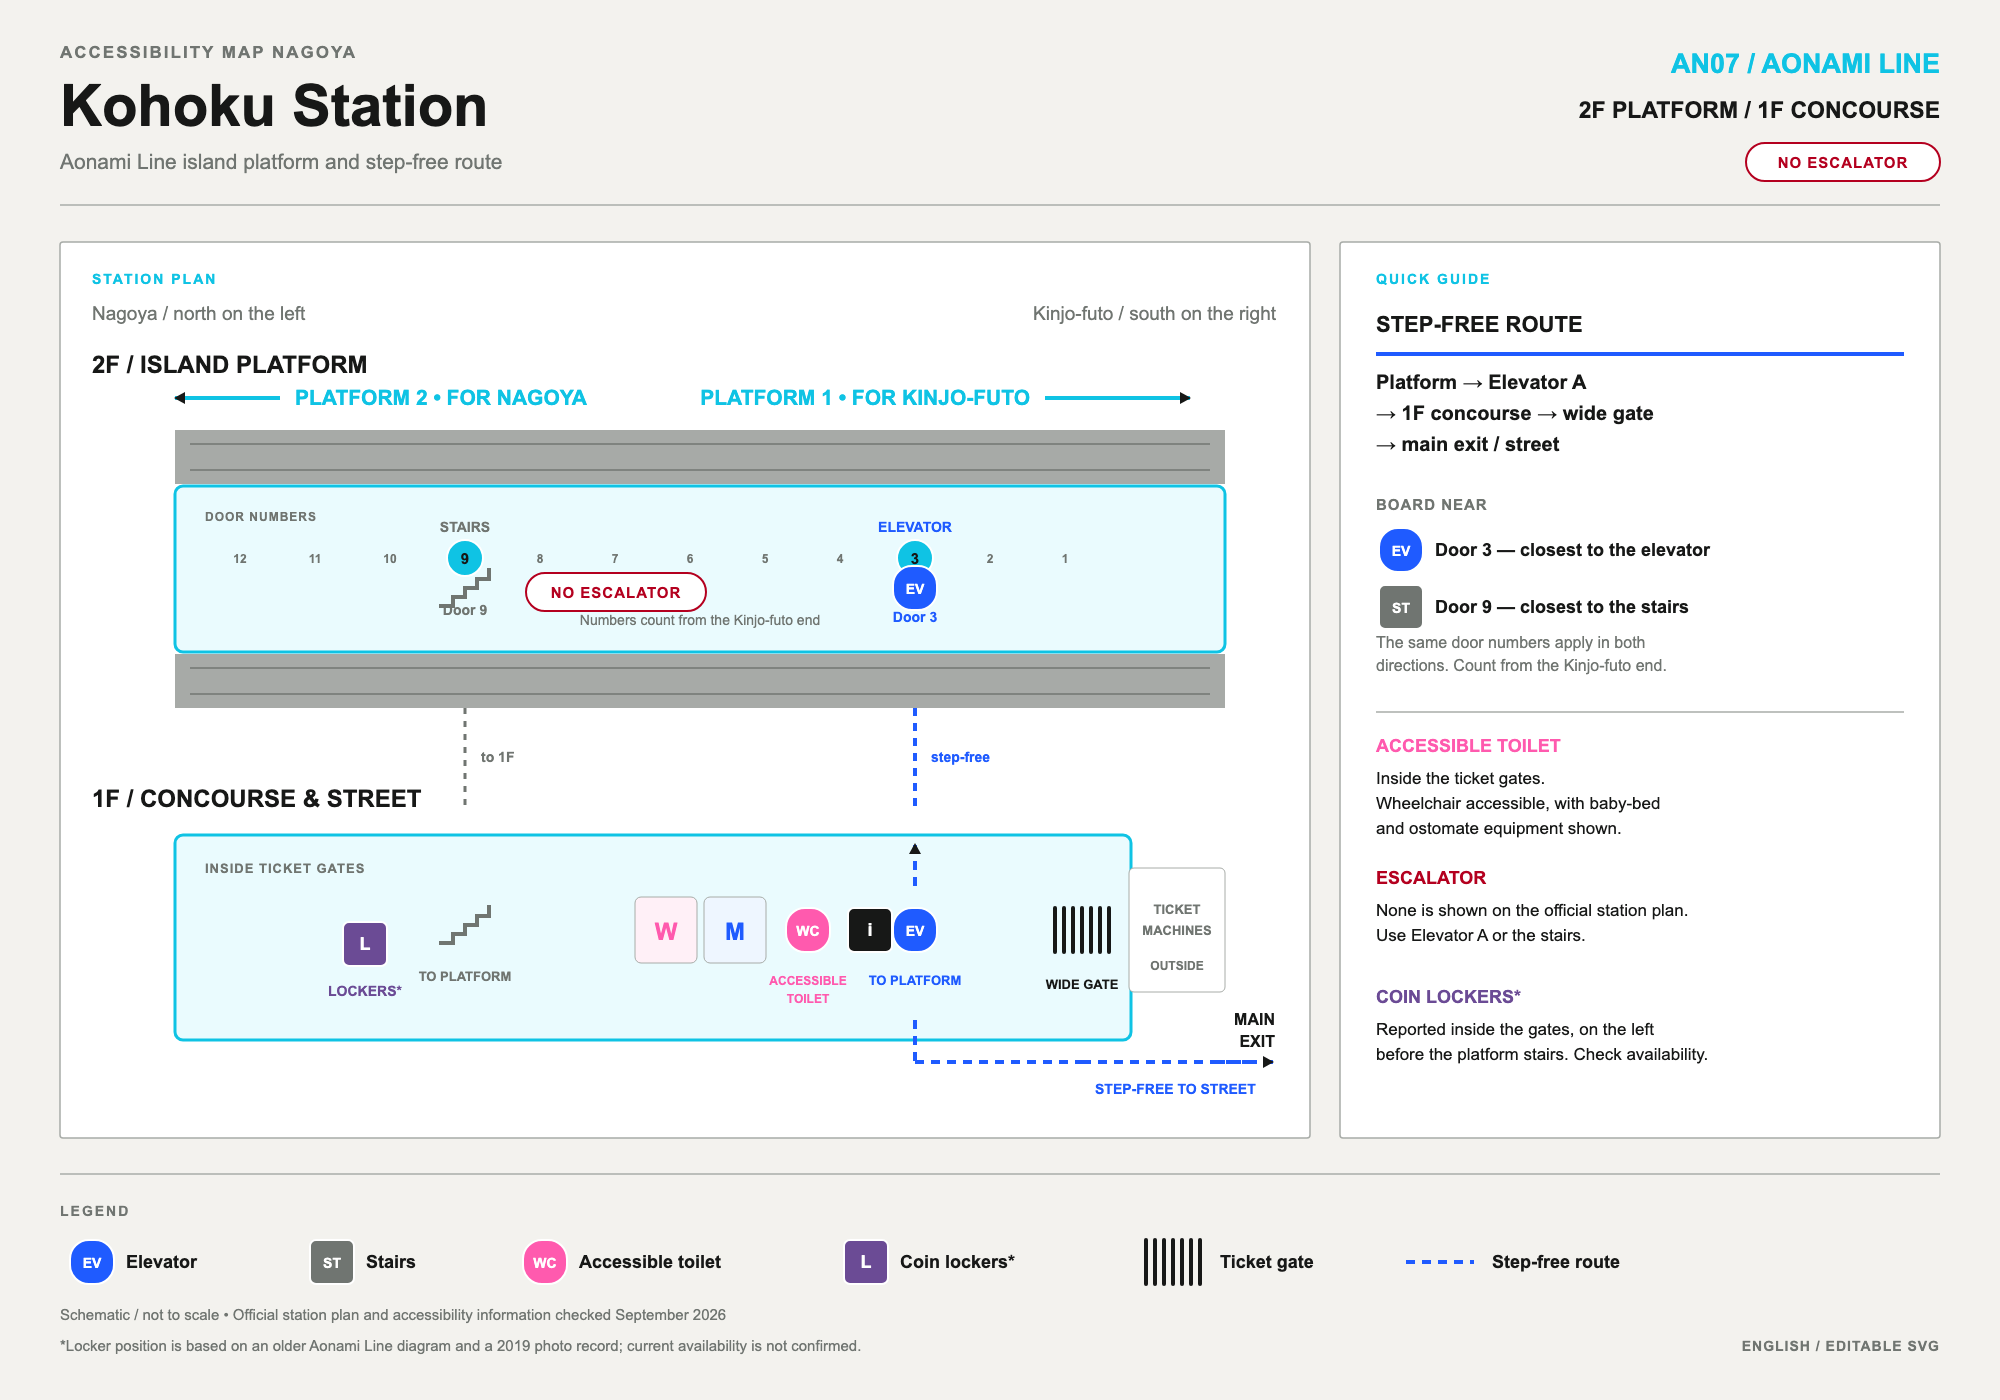
Task: Click the door number 1 label
Action: (1065, 559)
